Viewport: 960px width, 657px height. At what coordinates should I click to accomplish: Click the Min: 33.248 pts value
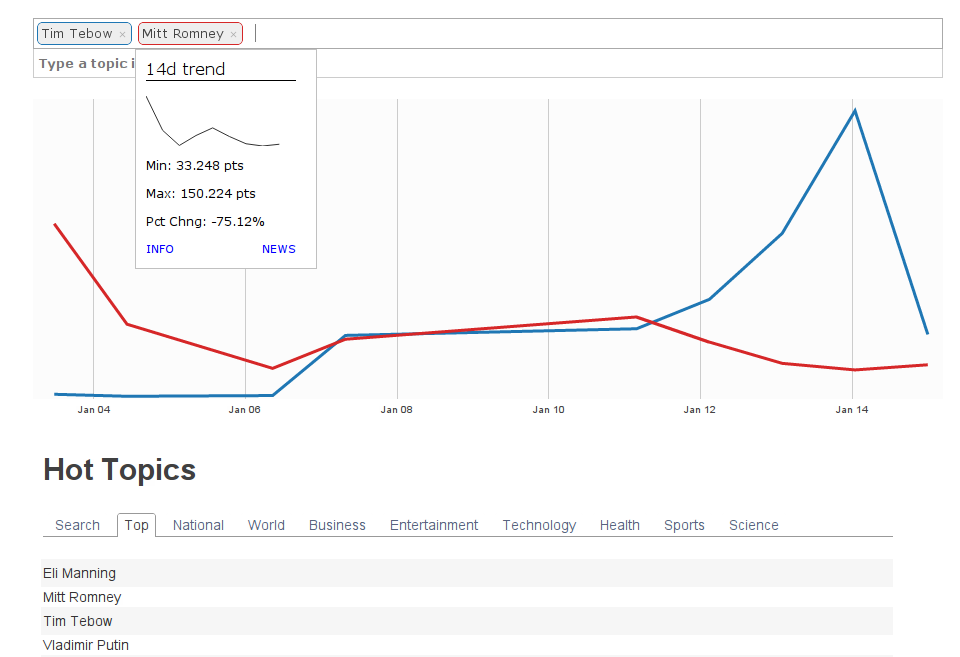(x=195, y=166)
